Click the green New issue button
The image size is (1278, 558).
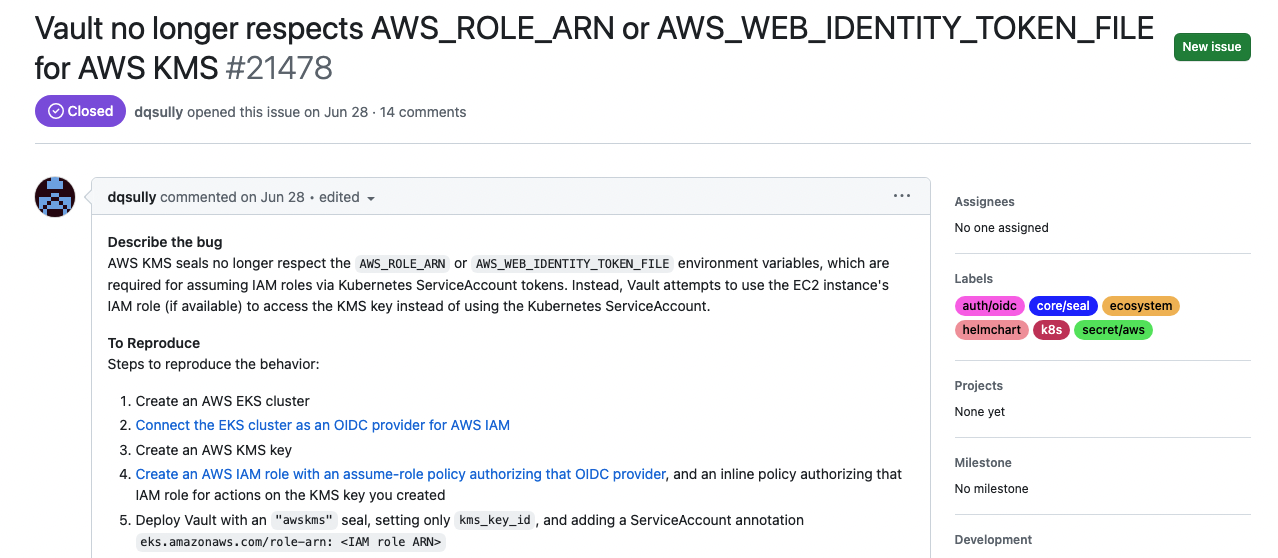coord(1211,47)
